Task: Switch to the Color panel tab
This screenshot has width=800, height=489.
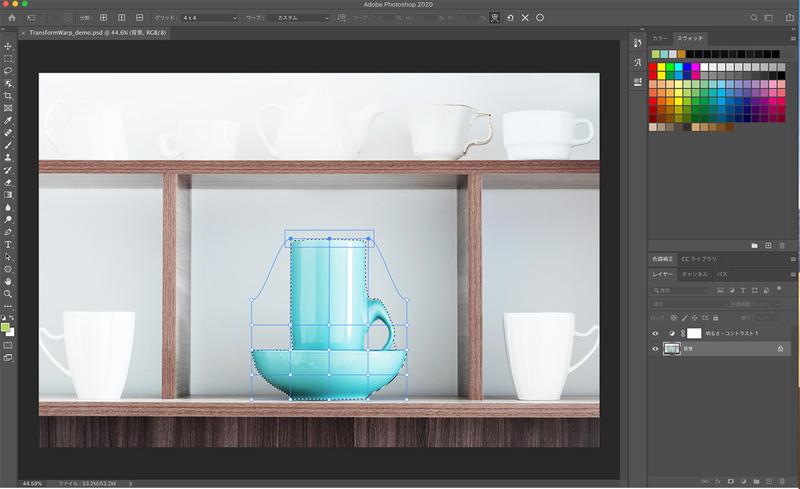Action: 660,38
